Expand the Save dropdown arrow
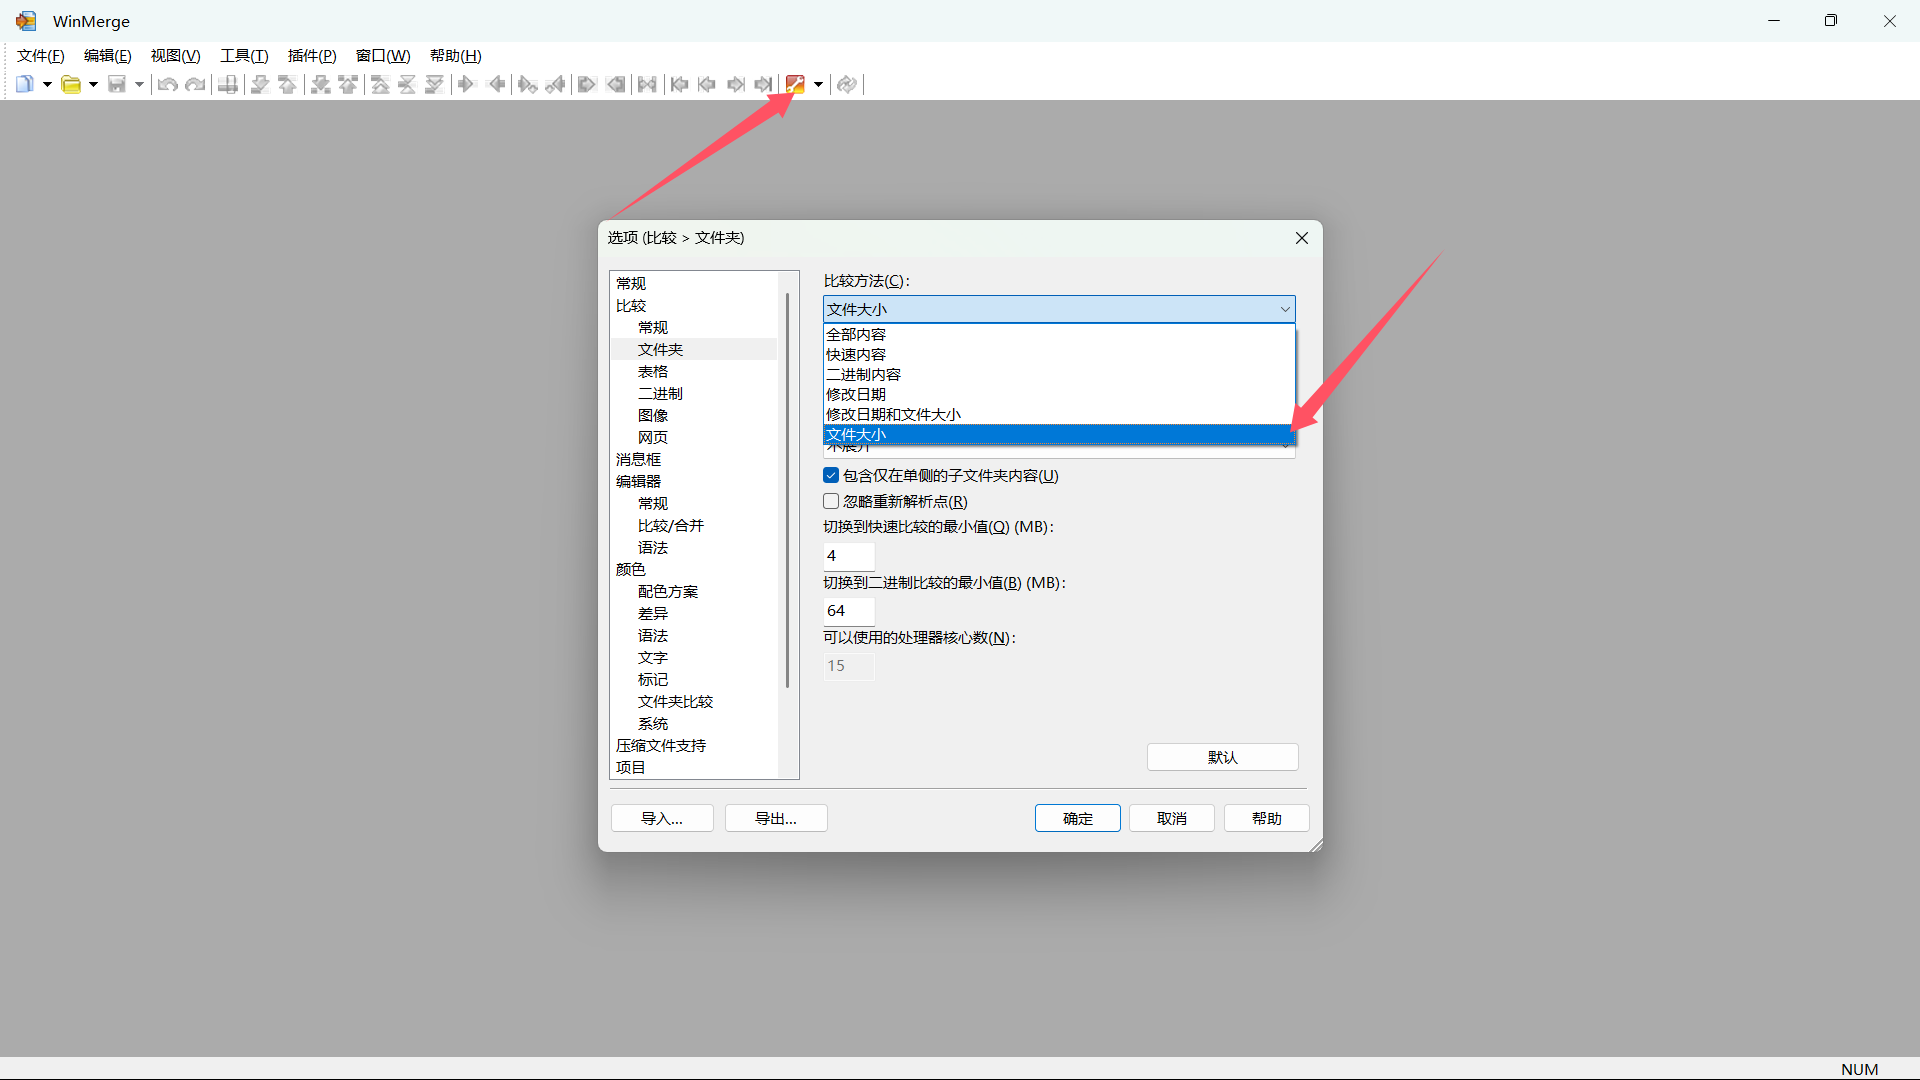Image resolution: width=1920 pixels, height=1080 pixels. click(139, 84)
